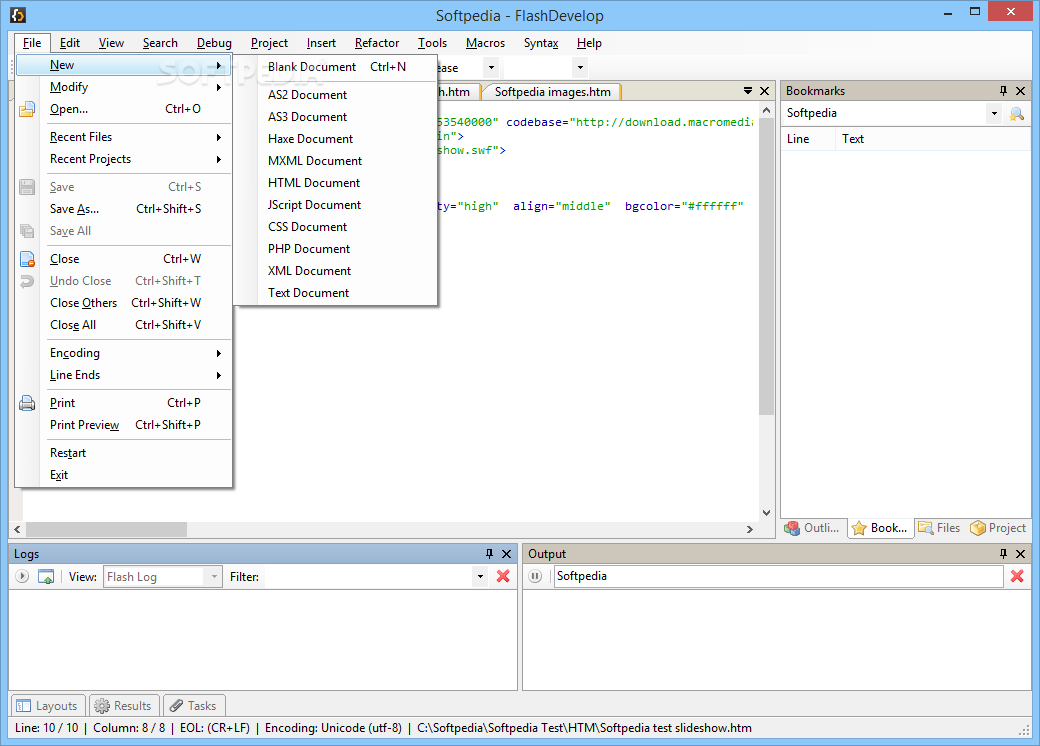1040x746 pixels.
Task: Create a new MXML Document
Action: [337, 160]
